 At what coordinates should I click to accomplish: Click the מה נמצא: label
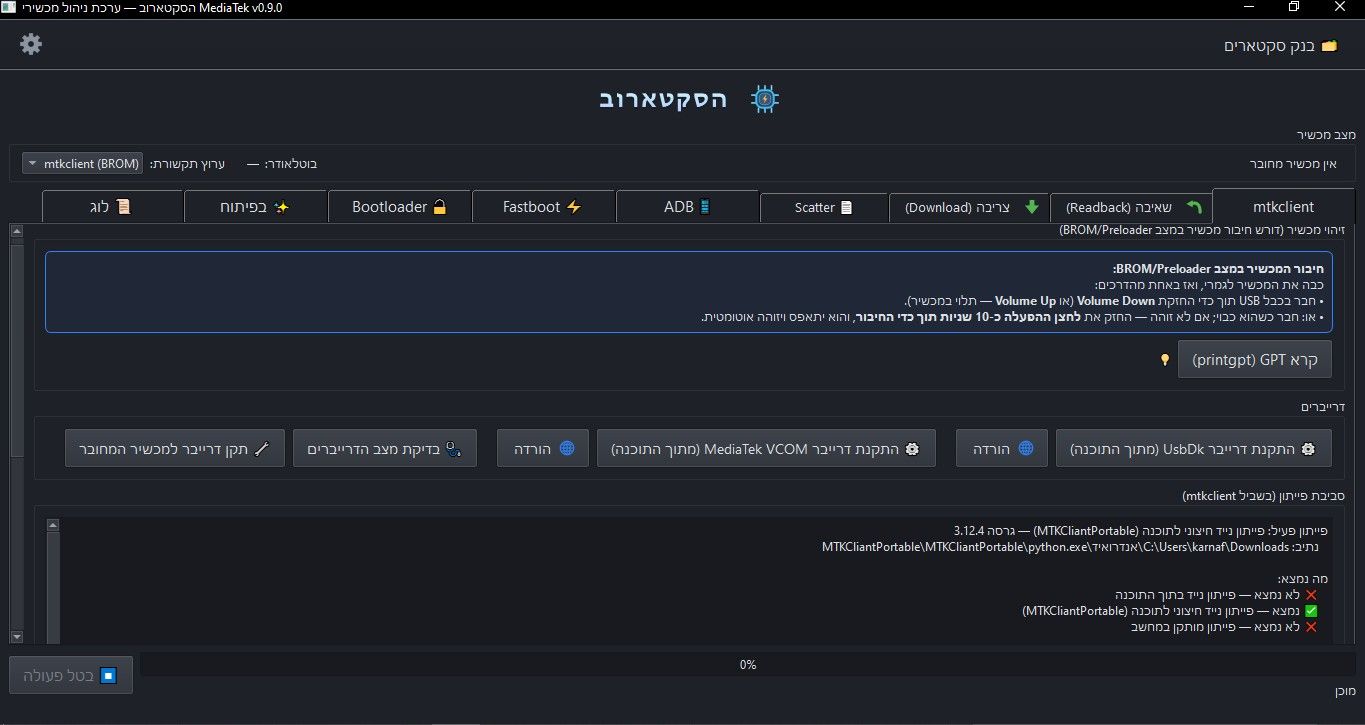[1302, 578]
